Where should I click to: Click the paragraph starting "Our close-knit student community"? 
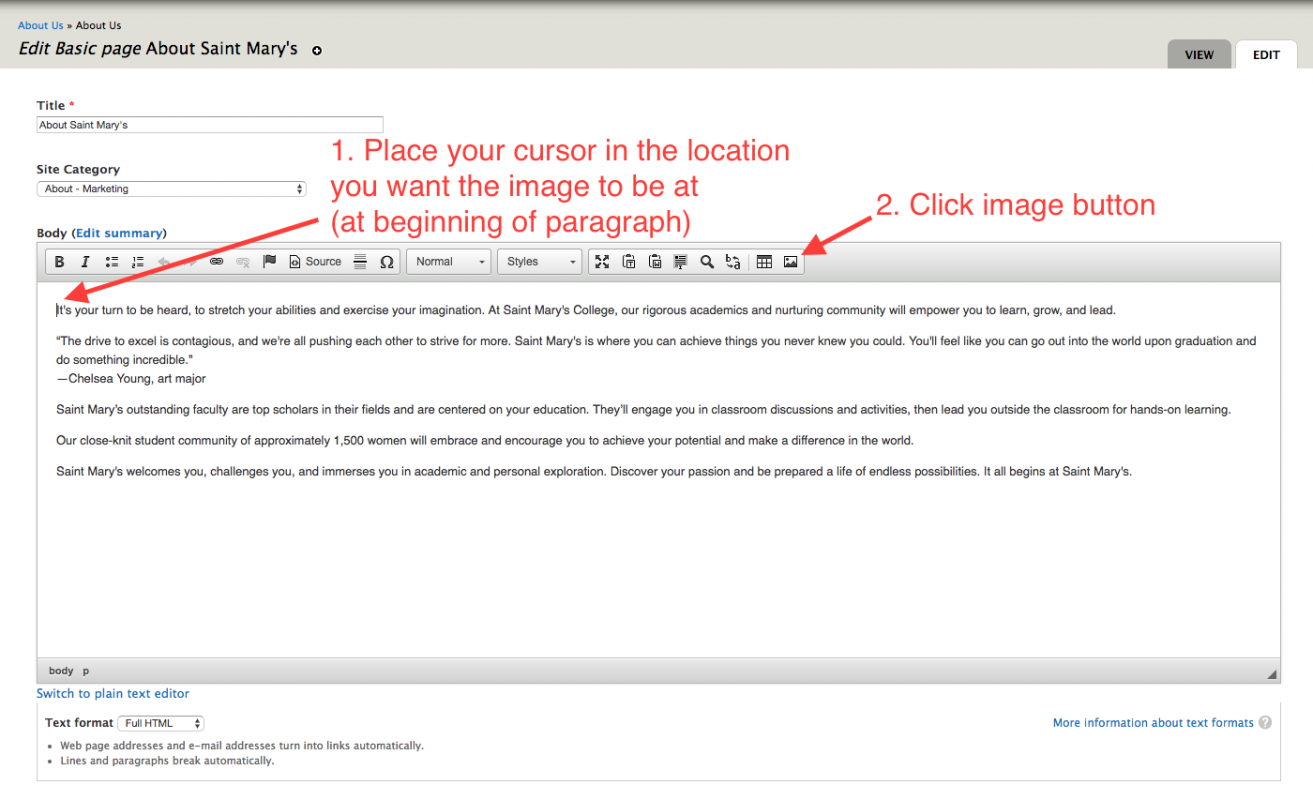click(x=485, y=440)
